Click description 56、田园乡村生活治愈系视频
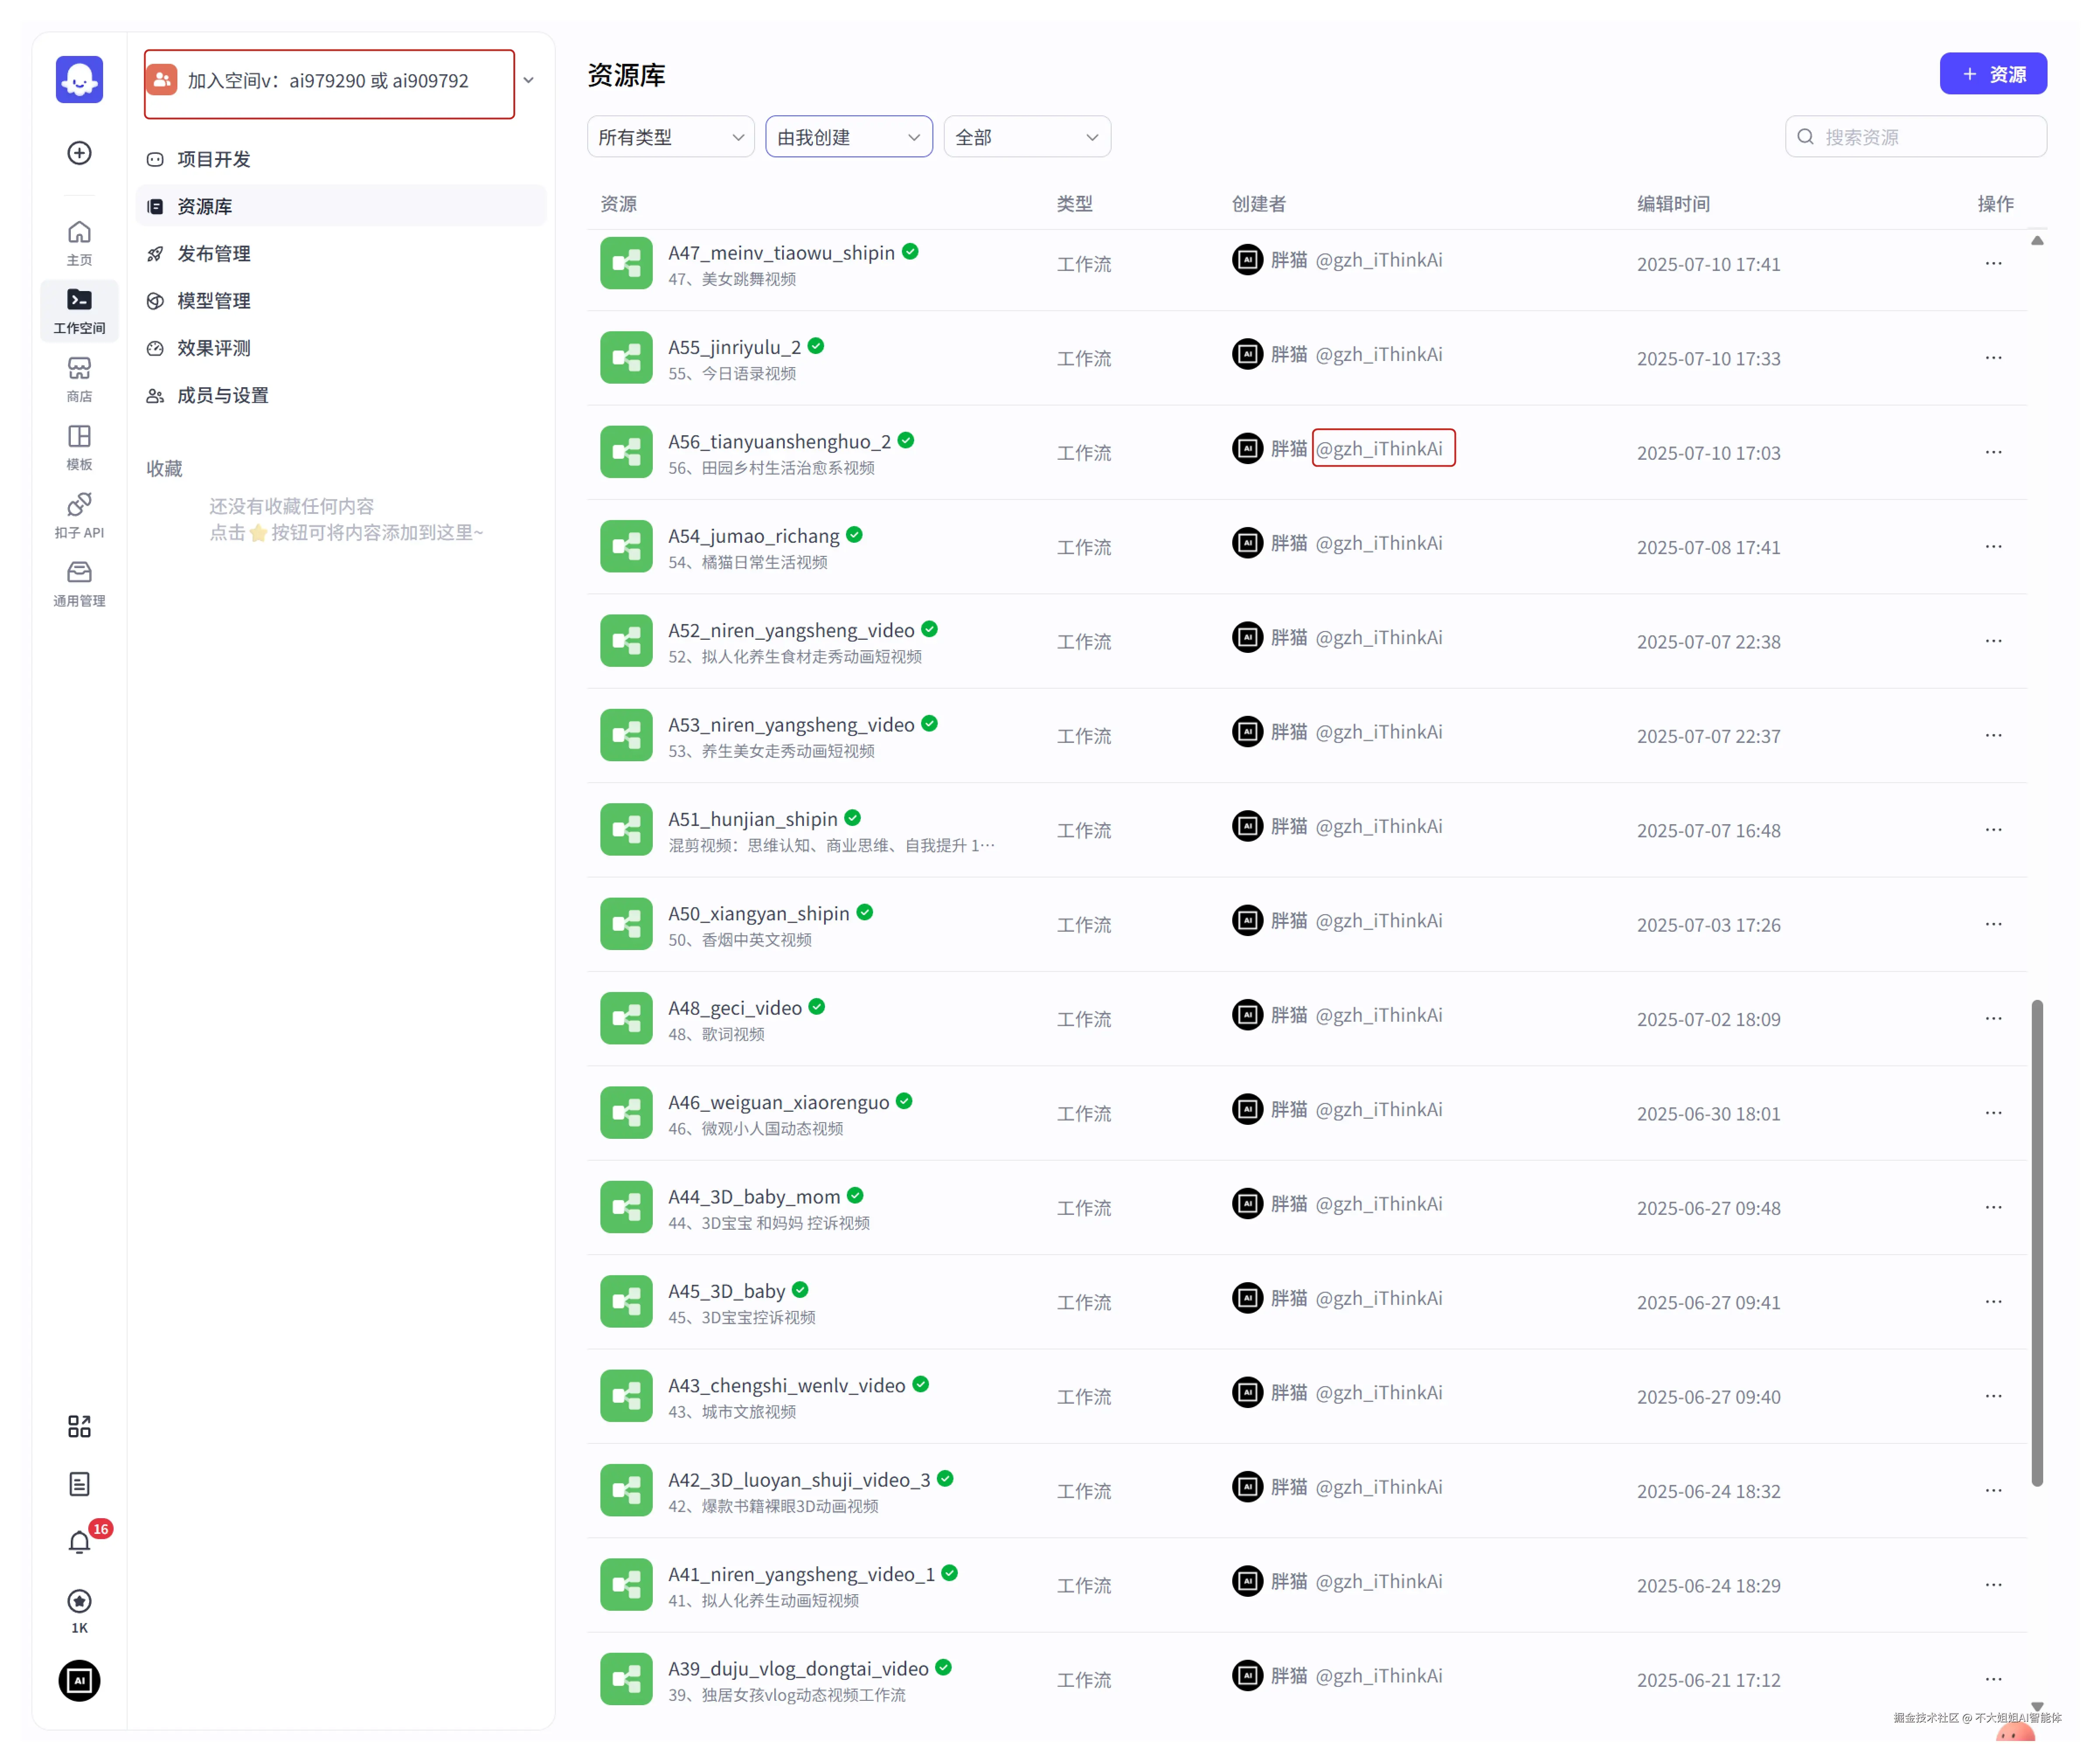This screenshot has width=2100, height=1762. coord(771,468)
